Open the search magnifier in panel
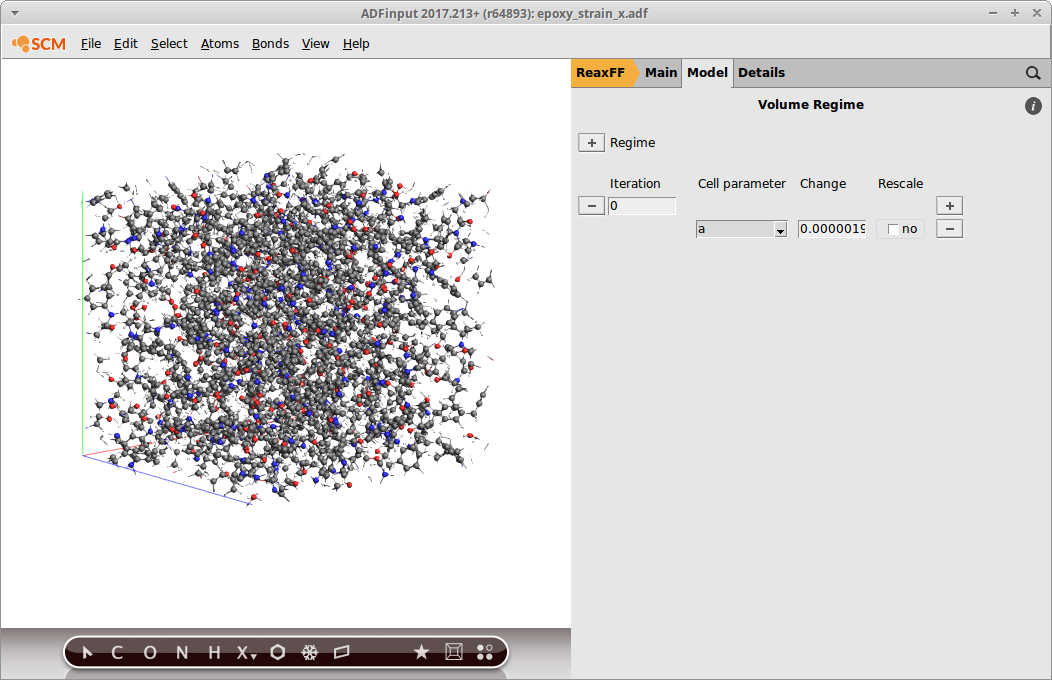This screenshot has height=680, width=1052. 1033,73
